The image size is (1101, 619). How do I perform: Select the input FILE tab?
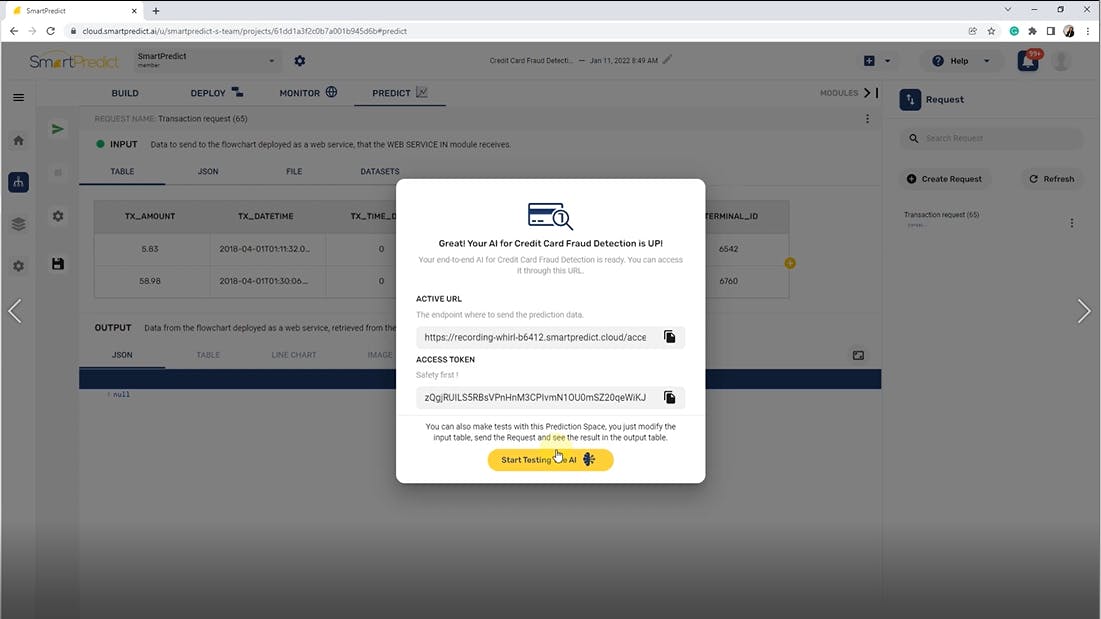click(x=294, y=171)
